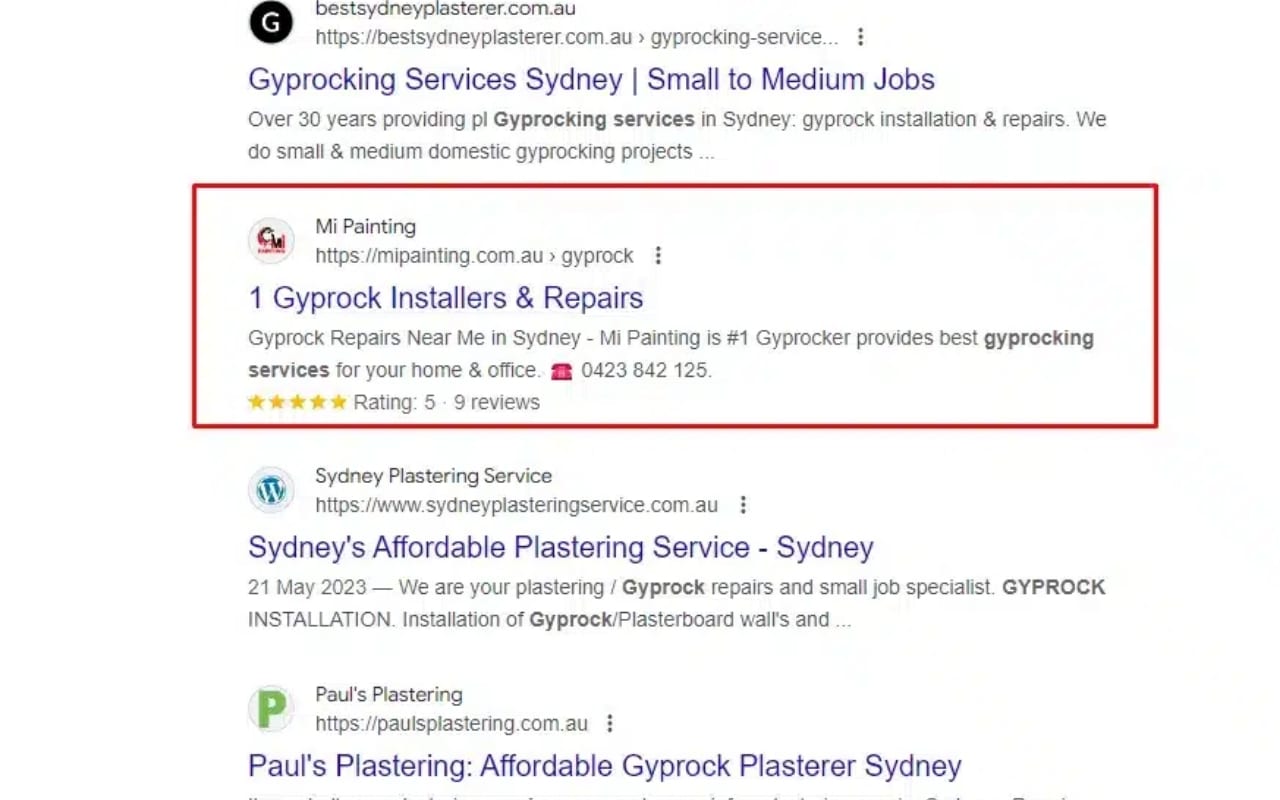1280x800 pixels.
Task: Click the mipainting.com.au › gyprock URL
Action: [x=474, y=256]
